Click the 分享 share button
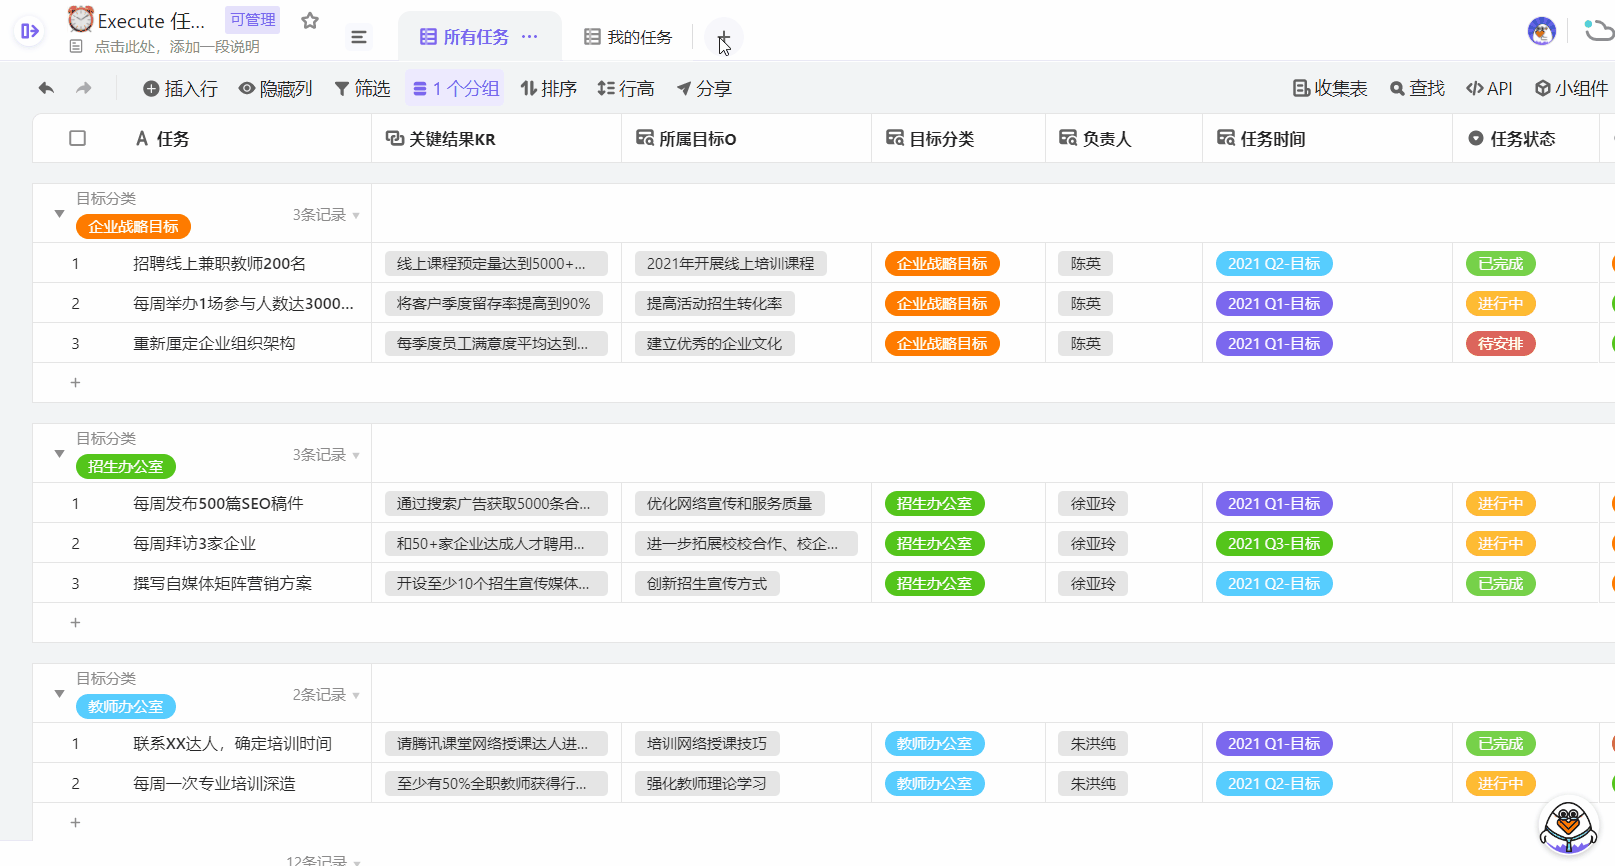The height and width of the screenshot is (866, 1615). (x=704, y=89)
